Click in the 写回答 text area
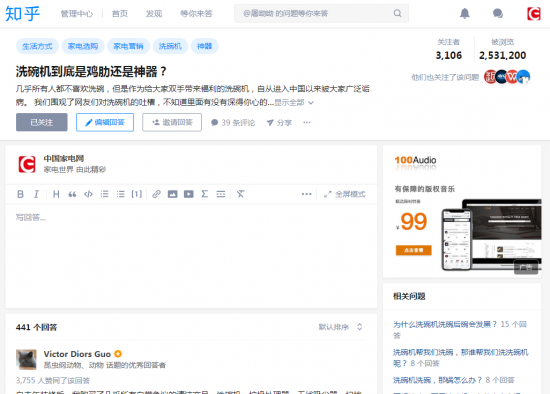This screenshot has height=394, width=550. pyautogui.click(x=191, y=256)
